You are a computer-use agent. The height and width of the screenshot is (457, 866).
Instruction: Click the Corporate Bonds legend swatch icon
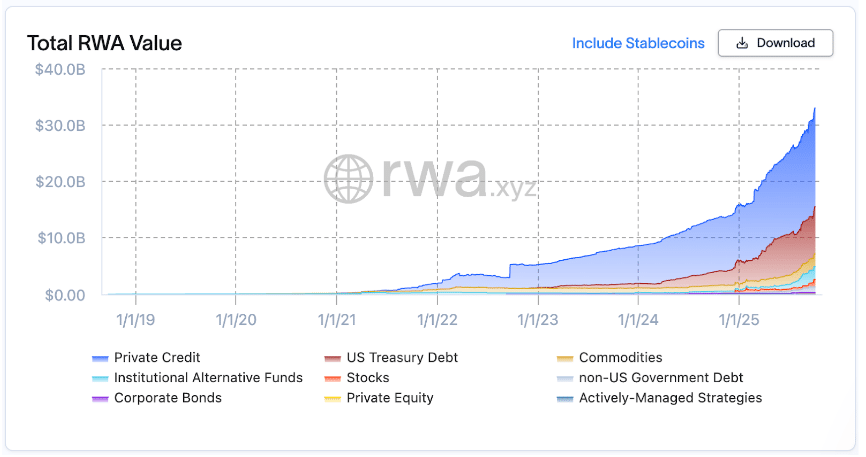point(100,398)
